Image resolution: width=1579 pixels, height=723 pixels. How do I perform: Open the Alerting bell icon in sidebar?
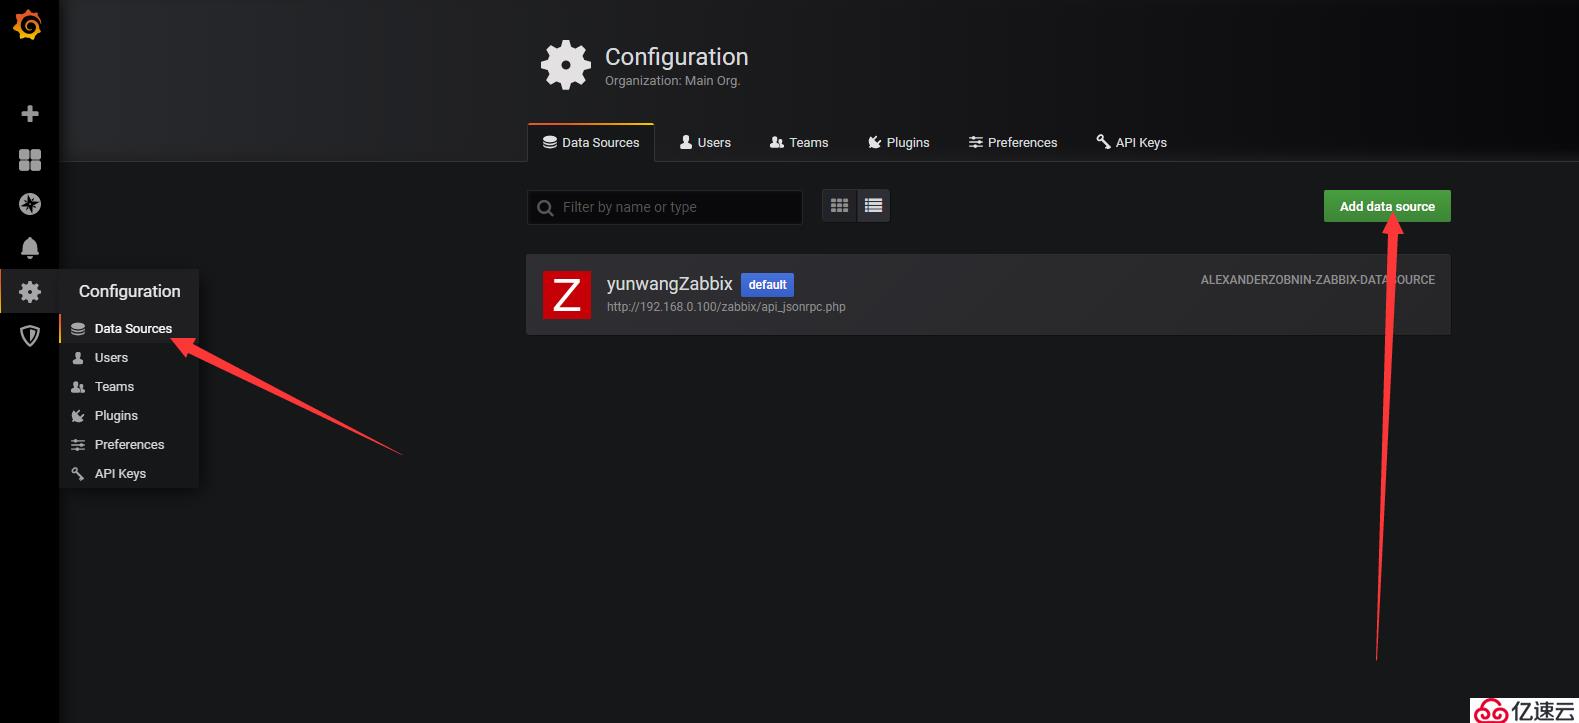pyautogui.click(x=30, y=247)
